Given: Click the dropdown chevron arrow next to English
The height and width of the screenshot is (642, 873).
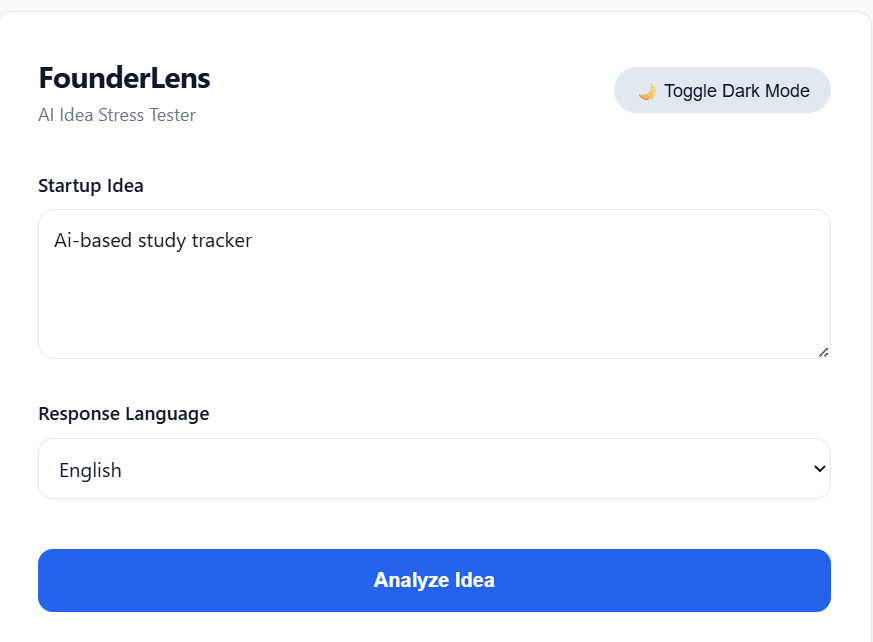Looking at the screenshot, I should (x=819, y=468).
